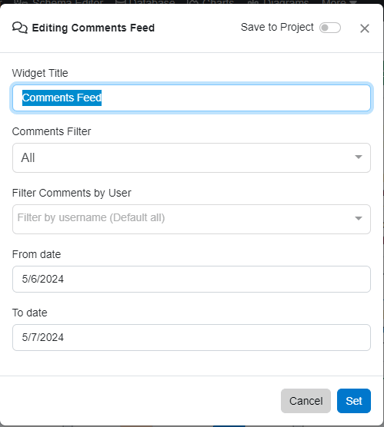The height and width of the screenshot is (427, 384).
Task: Open the Comments Filter dropdown showing All
Action: click(x=191, y=158)
